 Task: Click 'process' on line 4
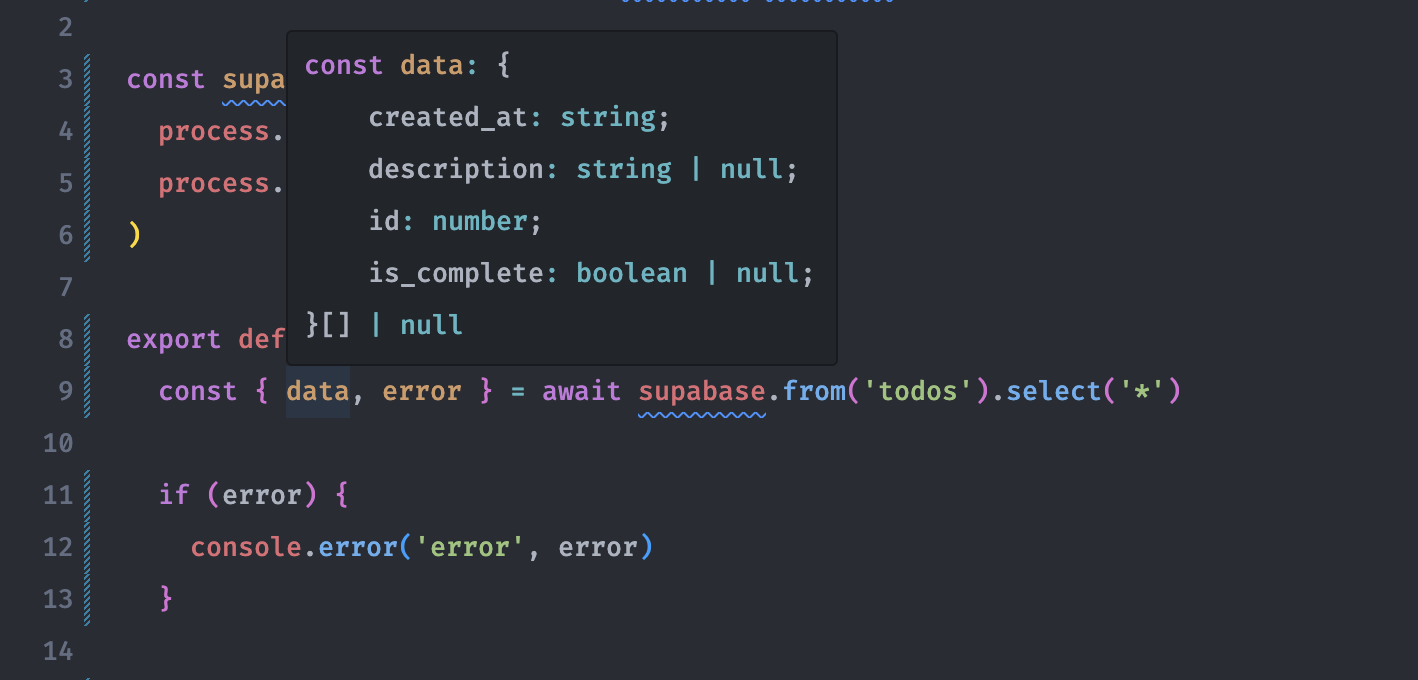214,131
